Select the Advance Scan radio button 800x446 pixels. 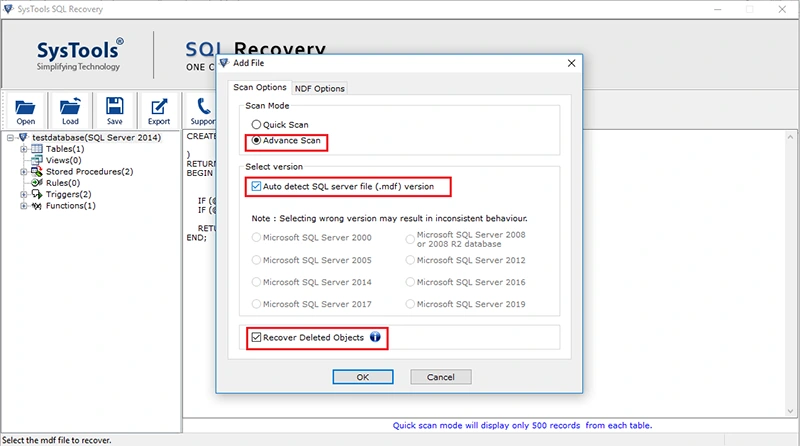pos(256,140)
